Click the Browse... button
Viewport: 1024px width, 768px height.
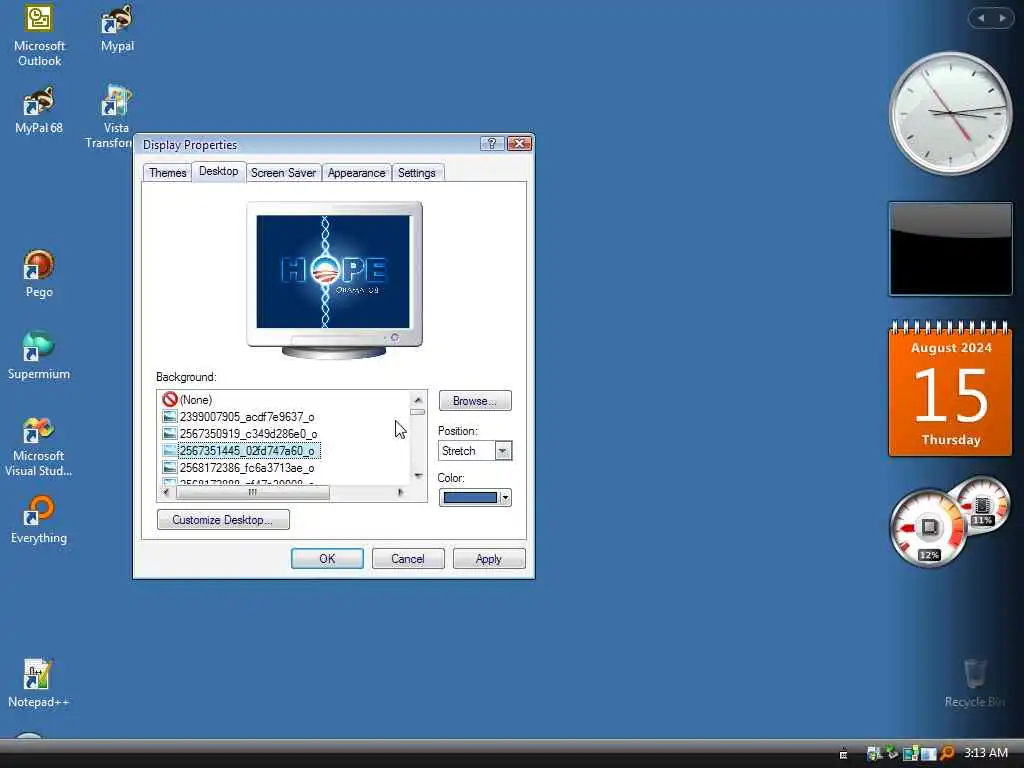(x=475, y=400)
